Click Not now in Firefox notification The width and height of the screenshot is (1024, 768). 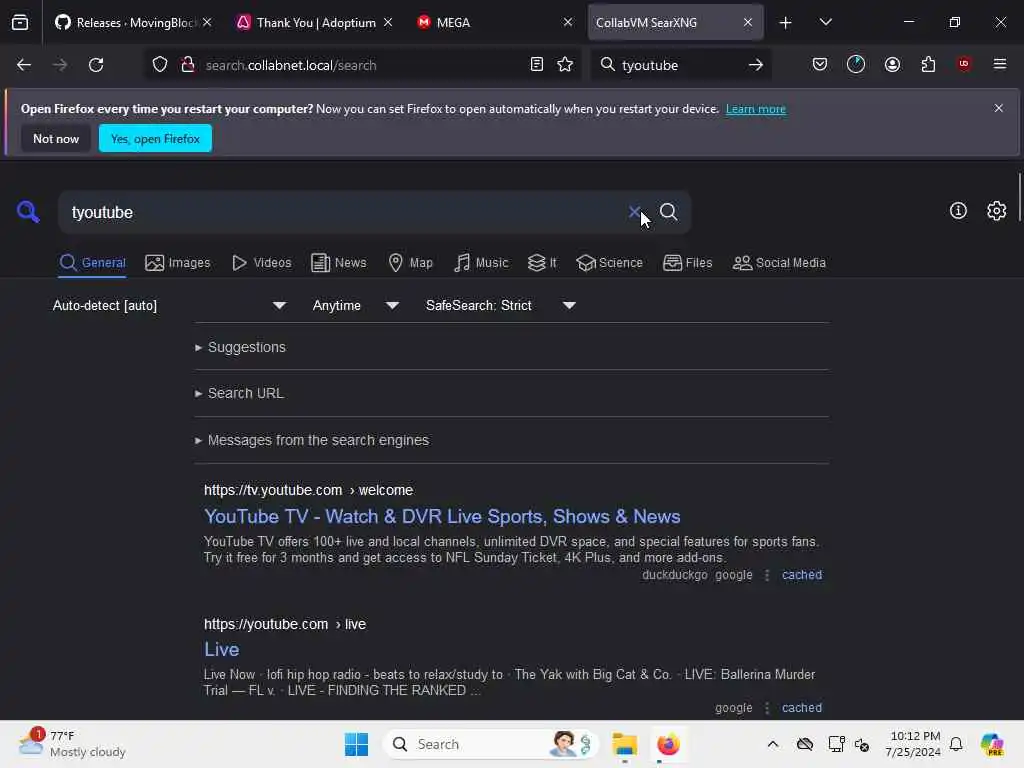click(56, 138)
